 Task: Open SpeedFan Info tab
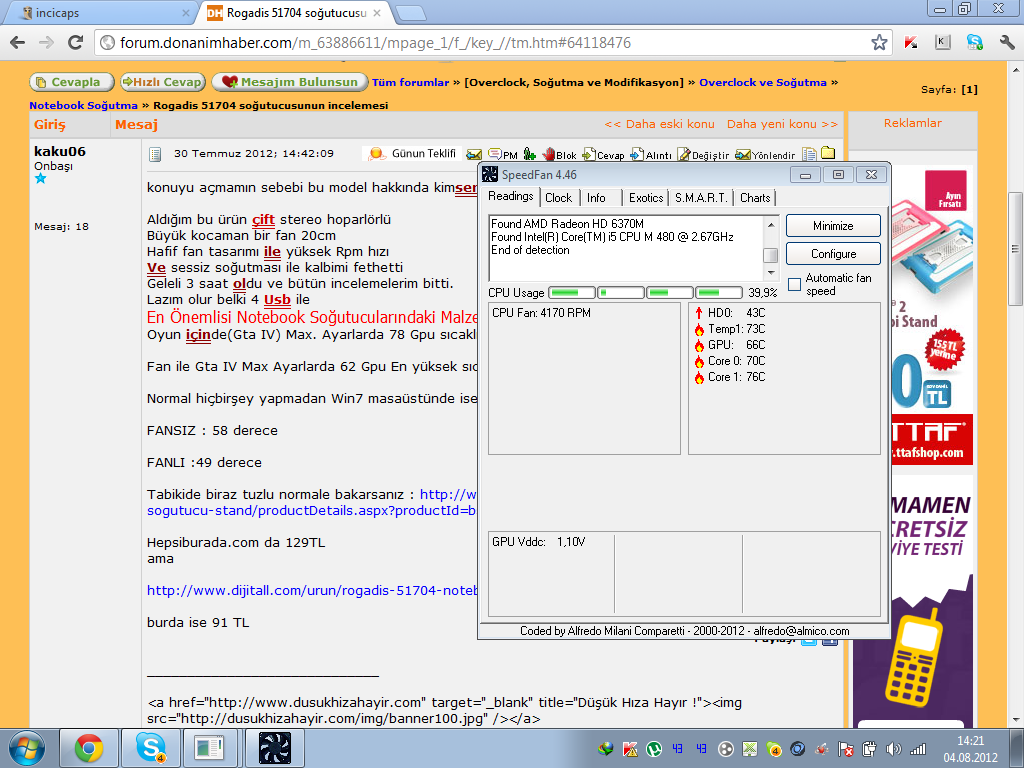[596, 198]
